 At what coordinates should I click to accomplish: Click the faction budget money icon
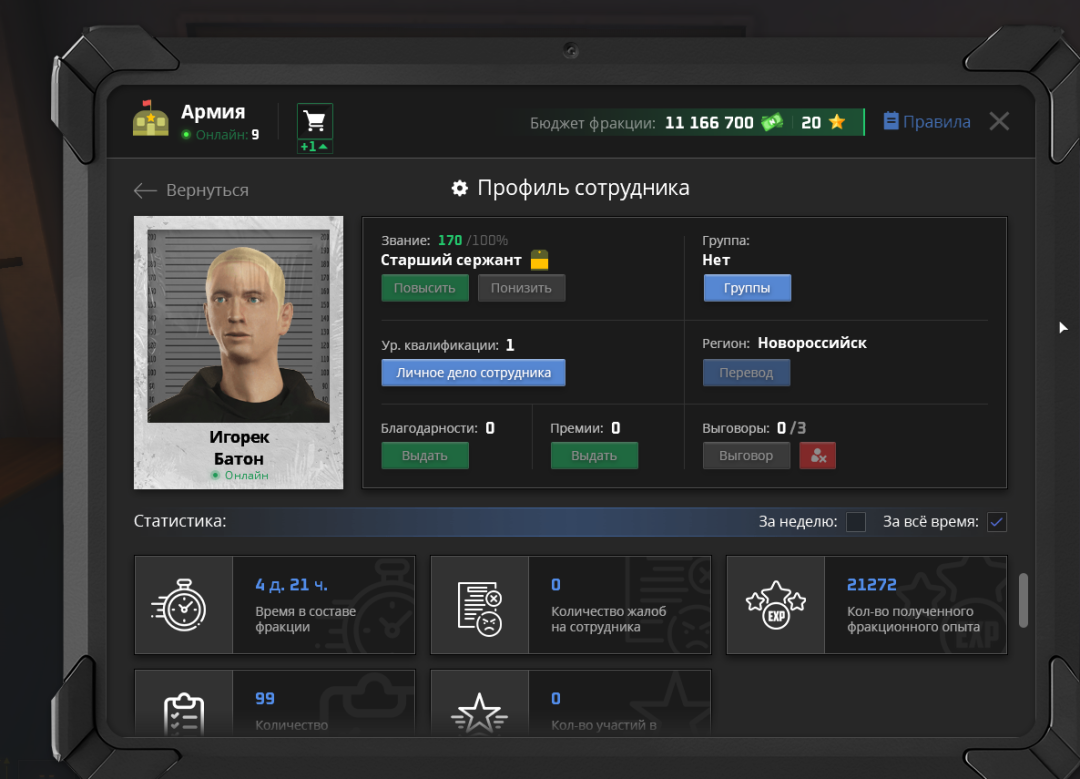point(772,122)
